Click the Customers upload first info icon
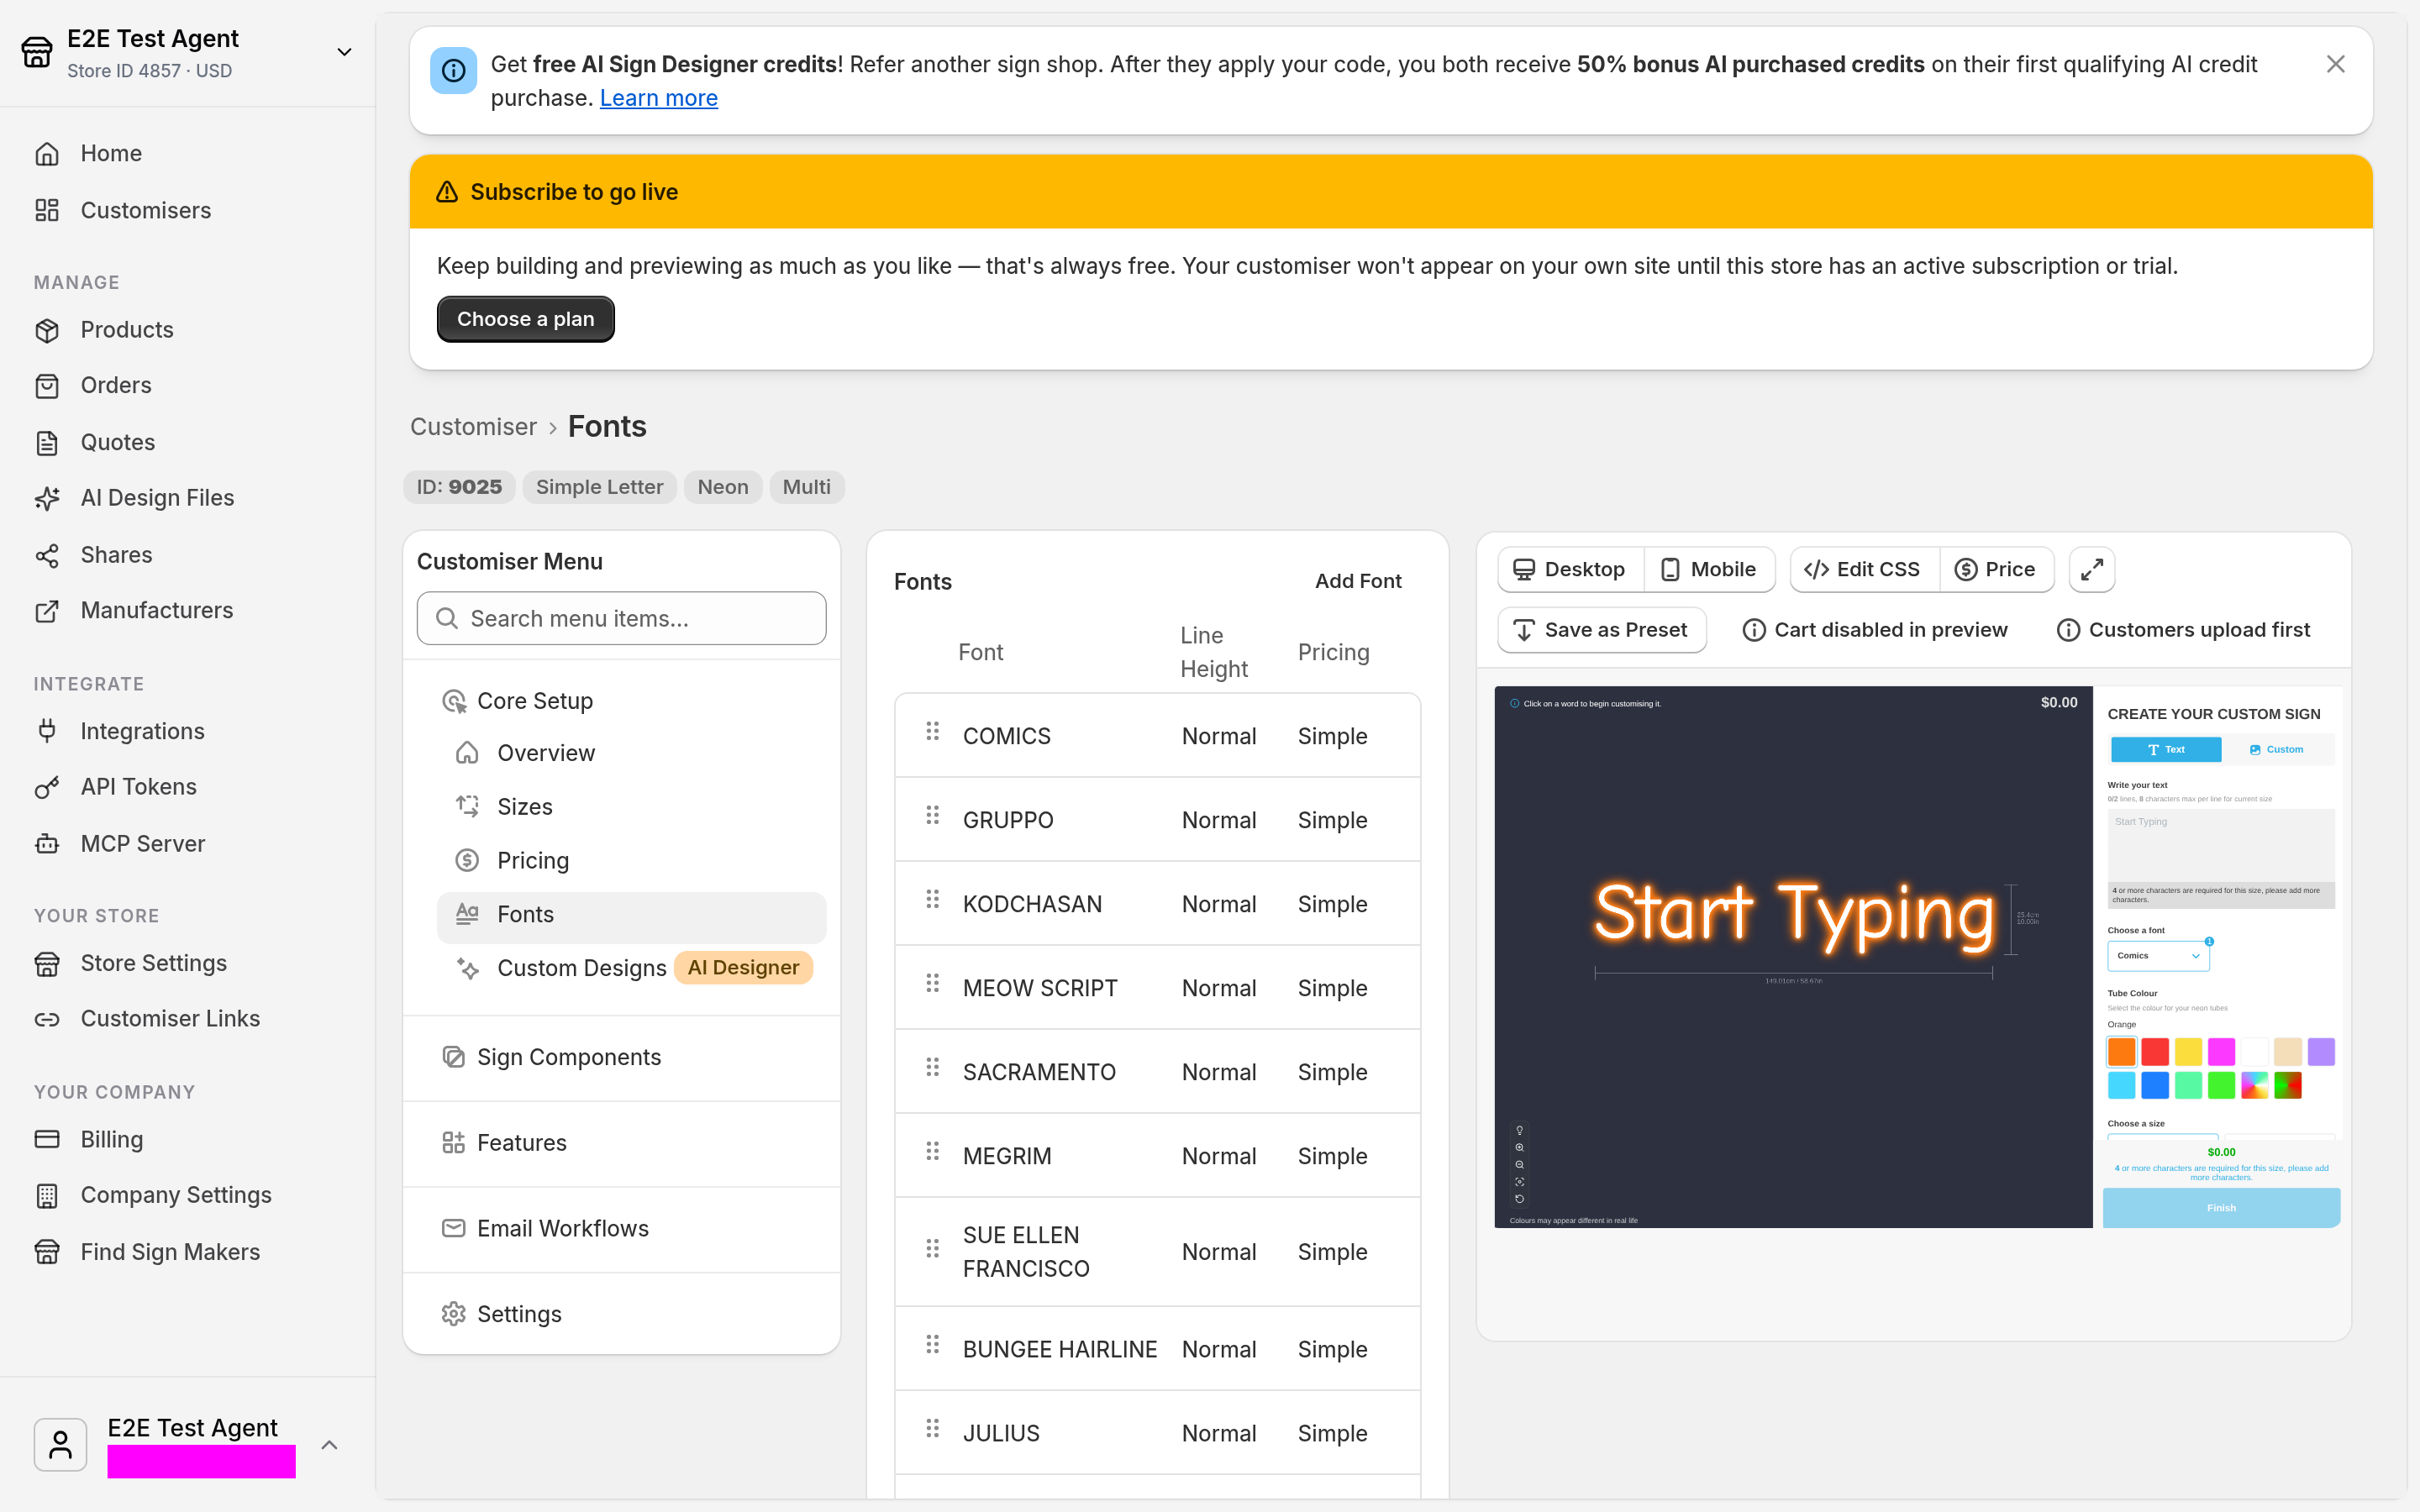 tap(2068, 630)
